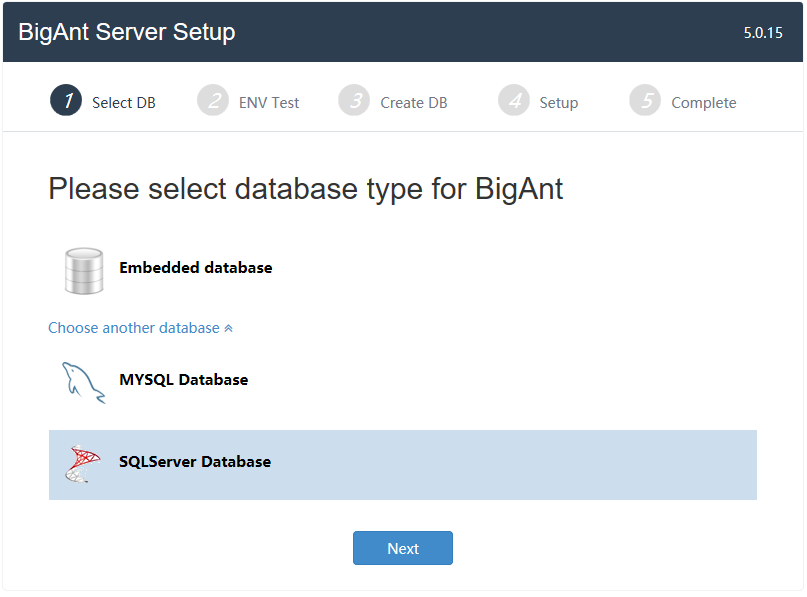This screenshot has height=597, width=807.
Task: Click the Embedded database cylinder icon
Action: (x=84, y=271)
